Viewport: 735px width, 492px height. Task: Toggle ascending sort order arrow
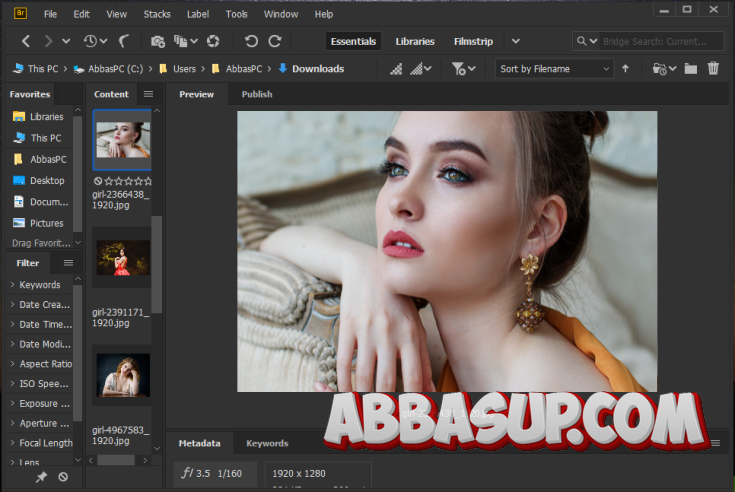pos(626,69)
